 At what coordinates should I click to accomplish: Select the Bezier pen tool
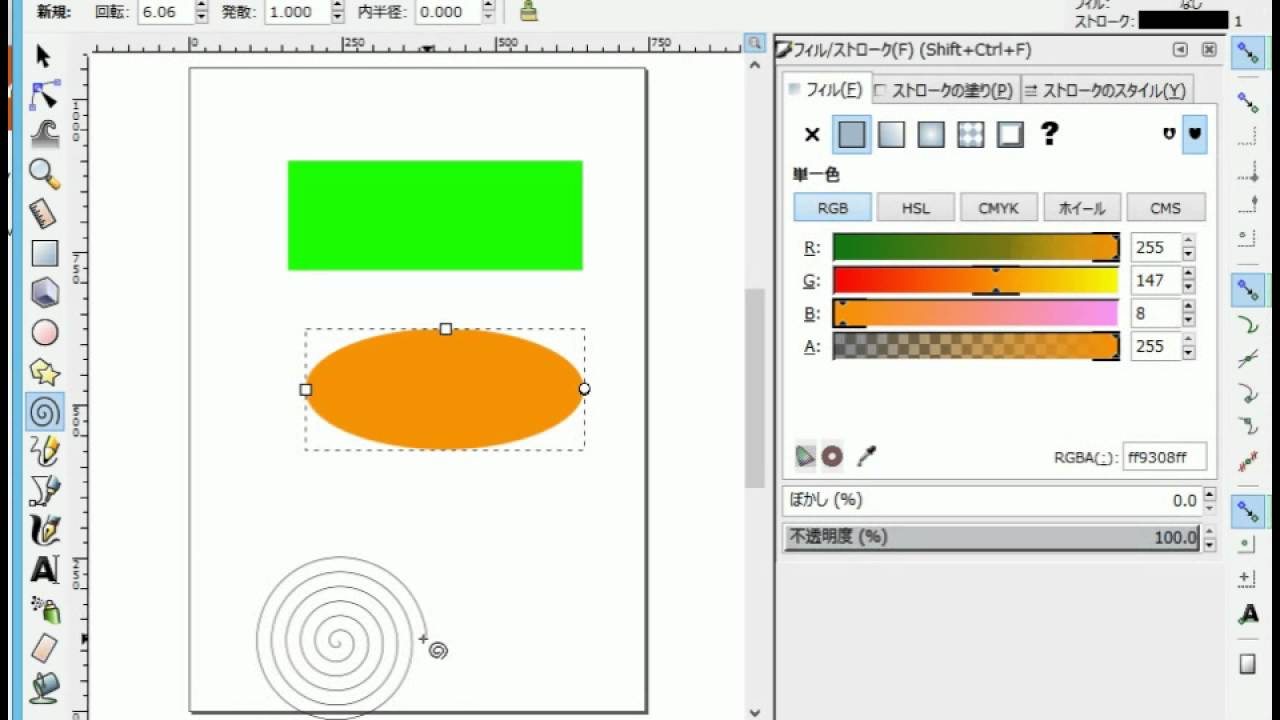[x=45, y=490]
